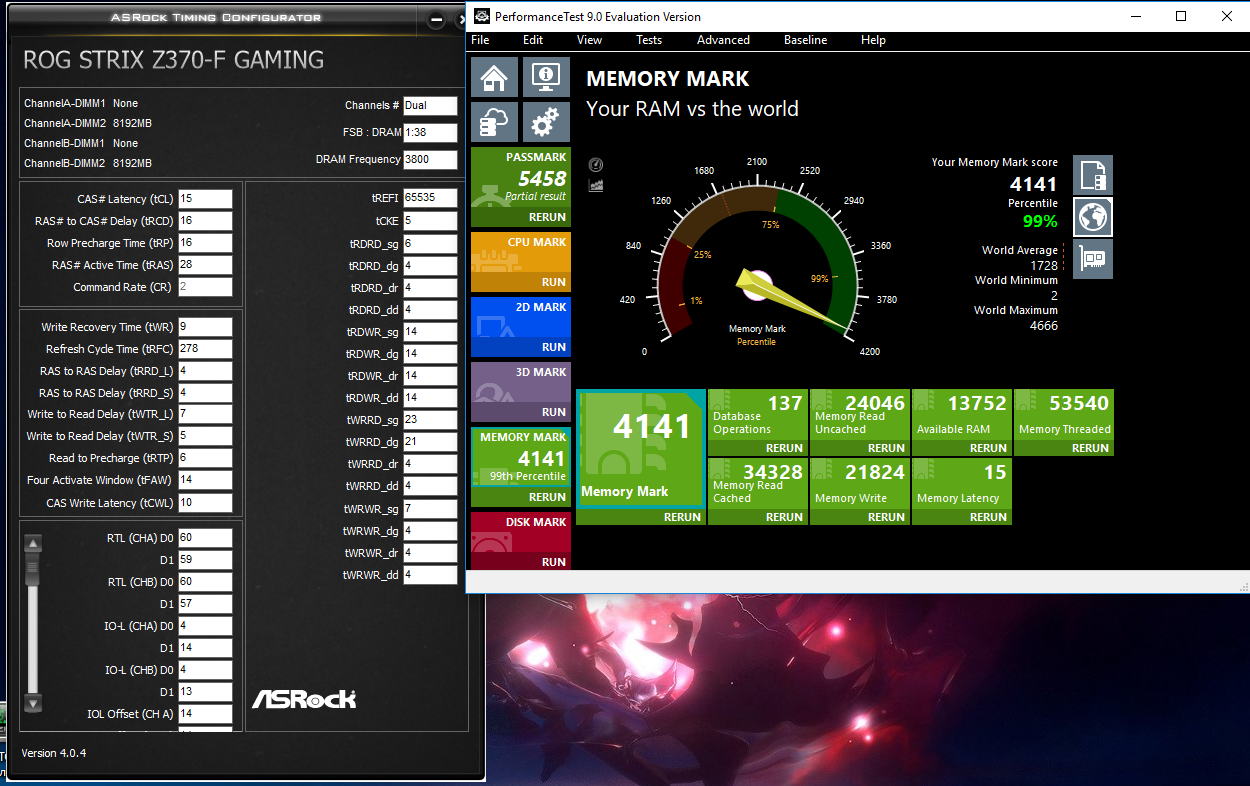Click the ASRock logo in Timing Configurator
The height and width of the screenshot is (786, 1250).
click(304, 699)
